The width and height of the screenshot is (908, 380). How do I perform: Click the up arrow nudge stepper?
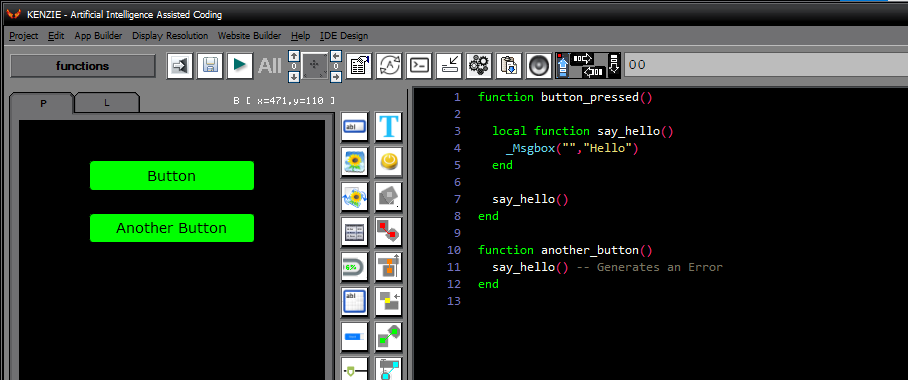[x=294, y=56]
